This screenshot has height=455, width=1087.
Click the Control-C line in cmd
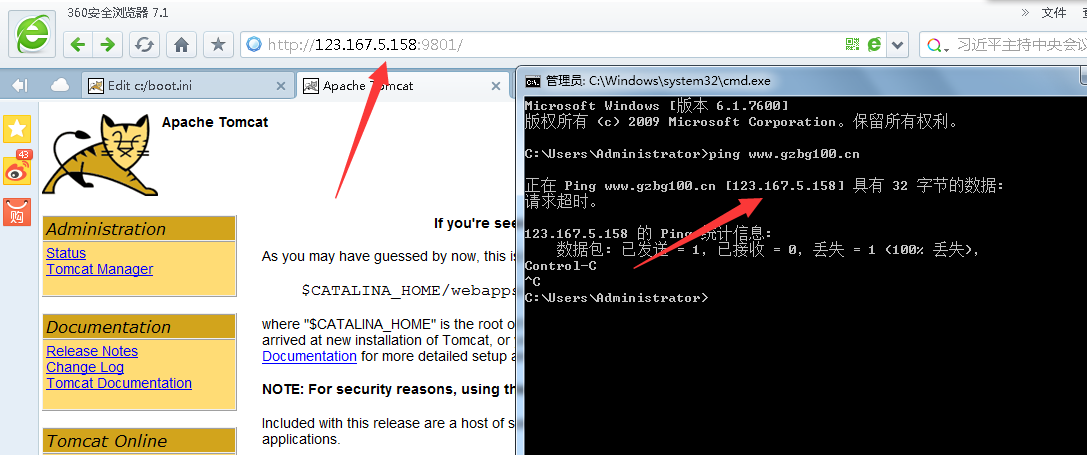coord(561,266)
